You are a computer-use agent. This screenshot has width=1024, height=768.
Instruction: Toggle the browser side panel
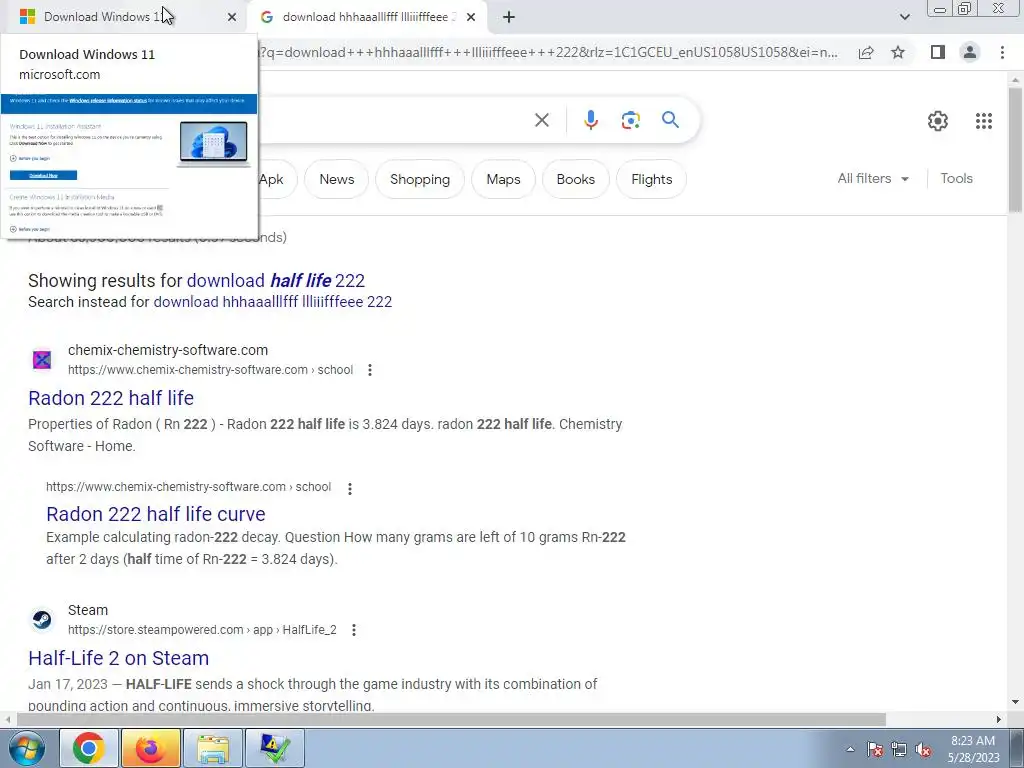938,52
